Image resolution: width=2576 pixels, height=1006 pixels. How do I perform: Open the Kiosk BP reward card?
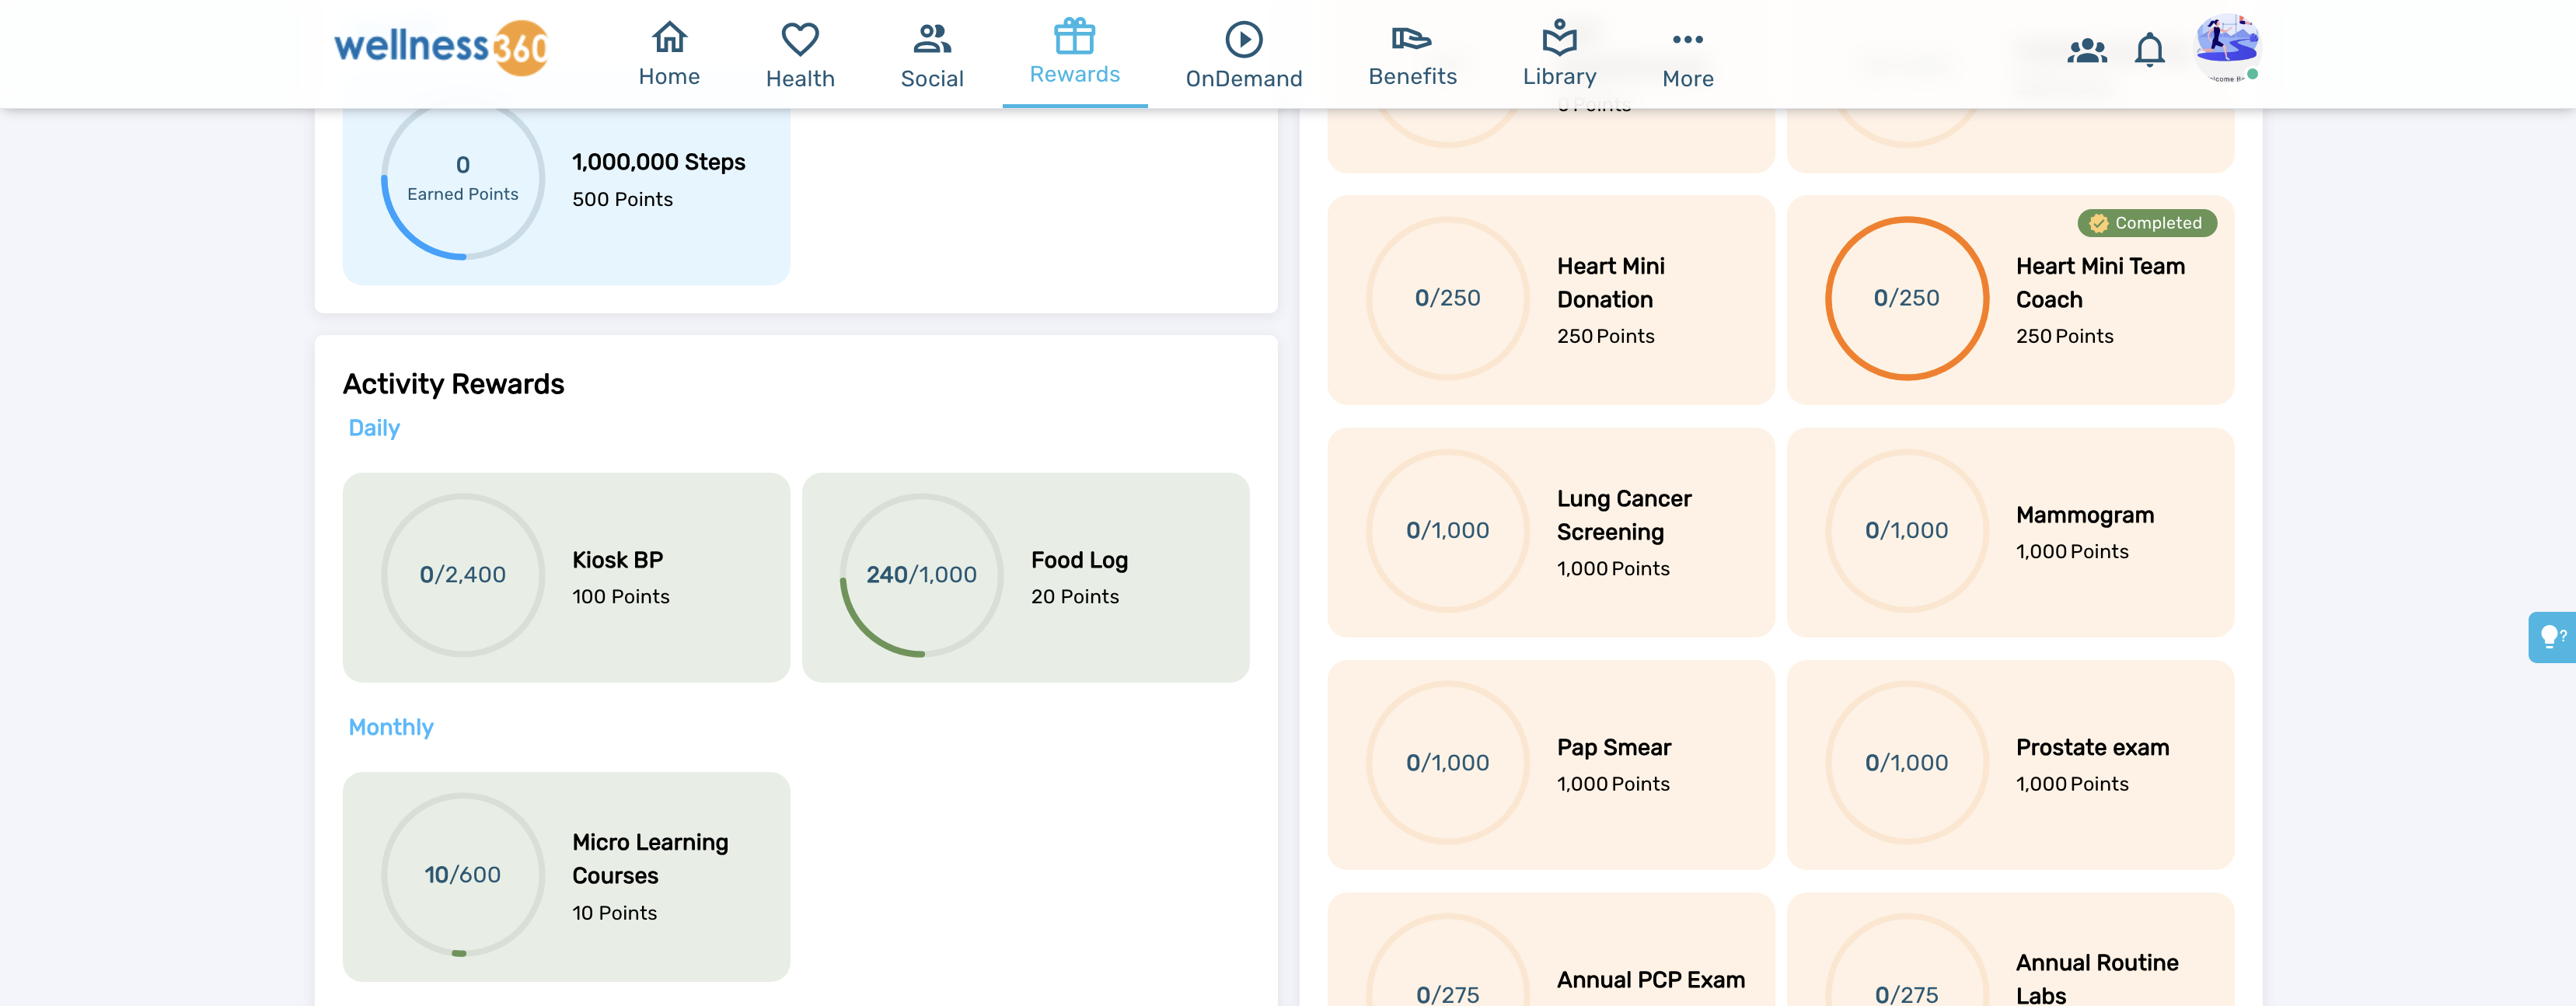[566, 577]
